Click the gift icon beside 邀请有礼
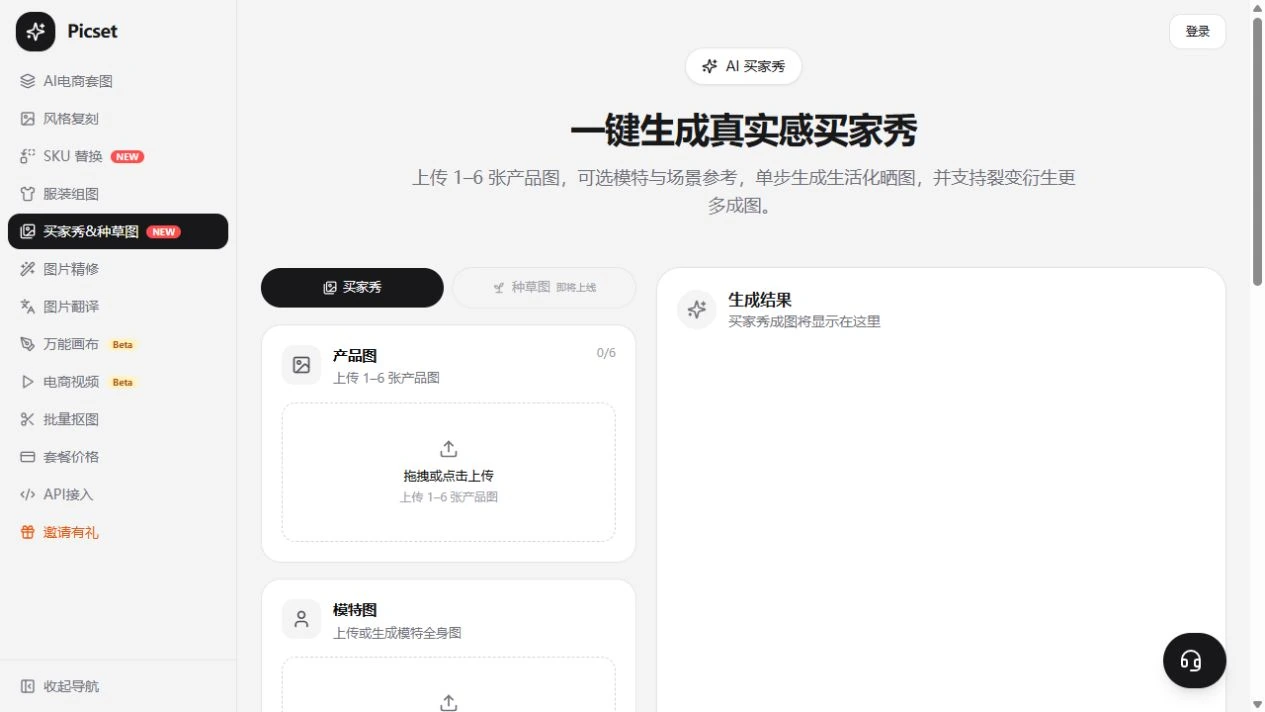This screenshot has width=1265, height=712. point(28,532)
